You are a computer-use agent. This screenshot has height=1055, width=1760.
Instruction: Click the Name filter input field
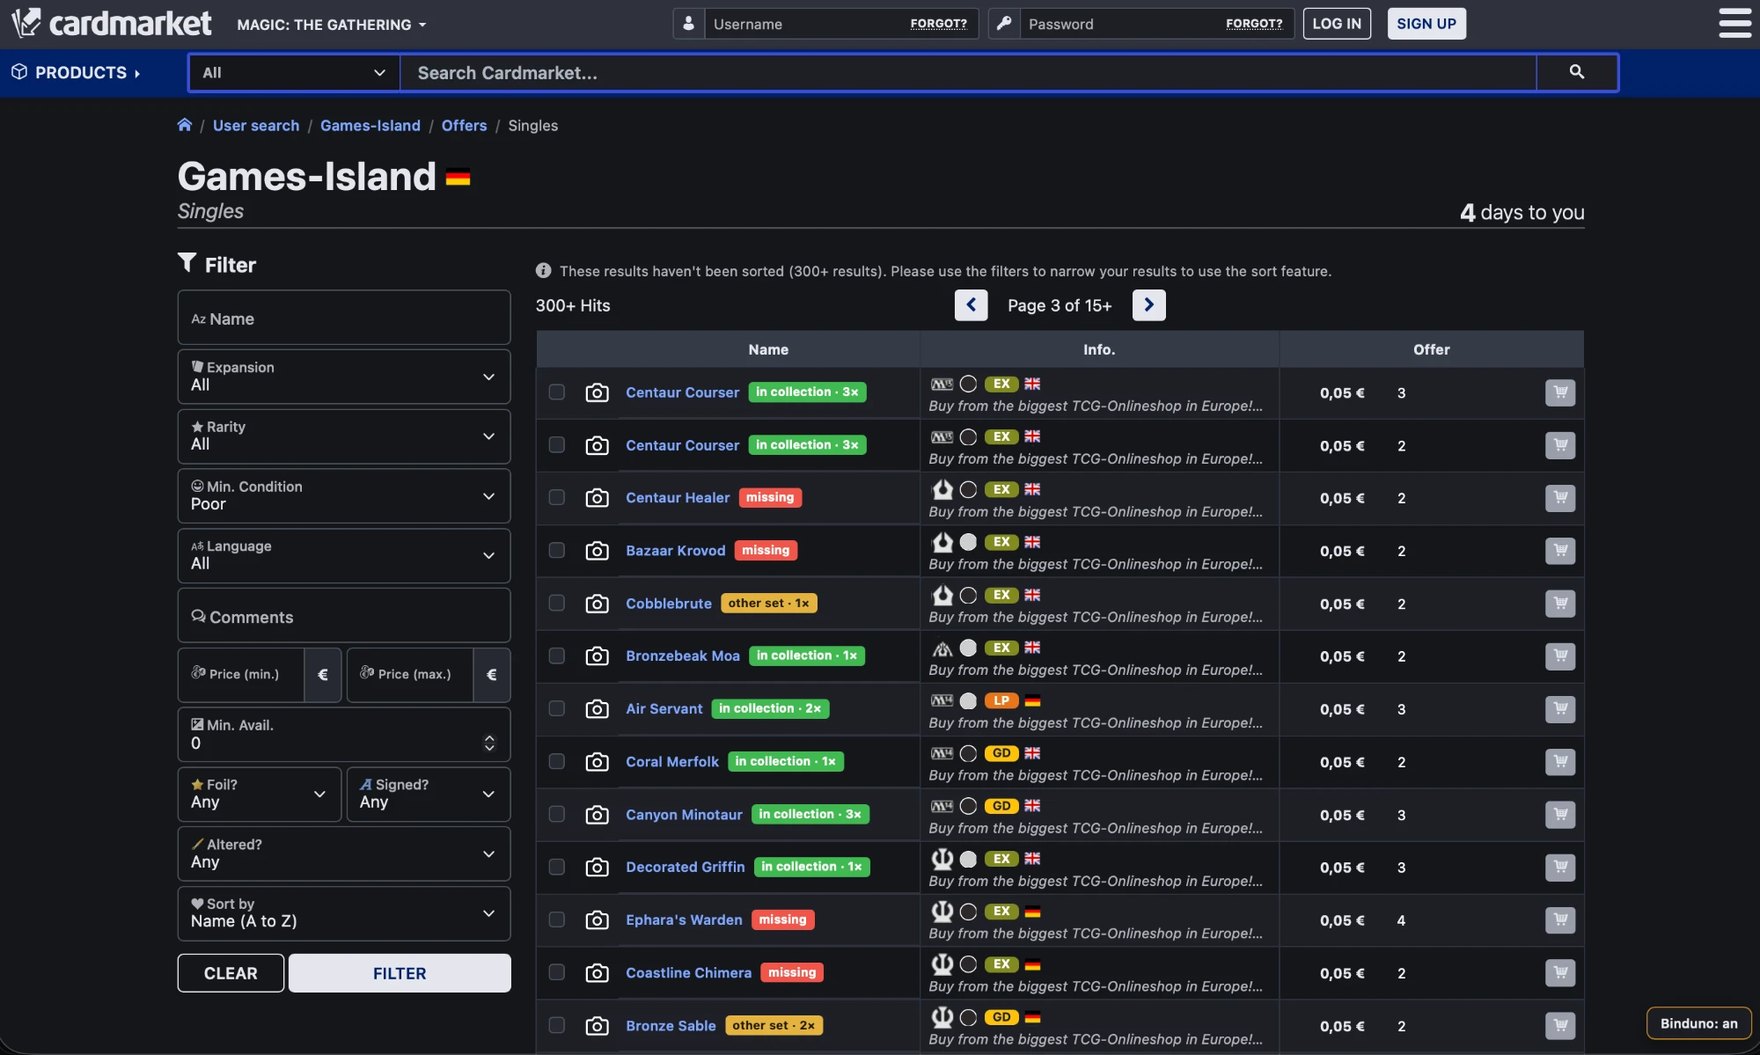(344, 318)
